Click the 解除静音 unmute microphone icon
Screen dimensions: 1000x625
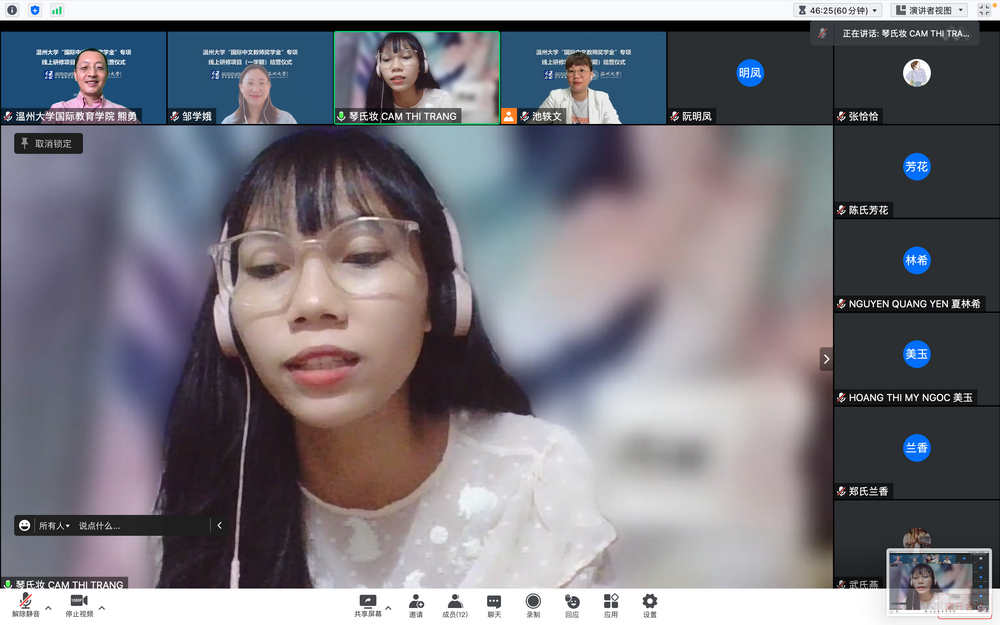pyautogui.click(x=26, y=601)
